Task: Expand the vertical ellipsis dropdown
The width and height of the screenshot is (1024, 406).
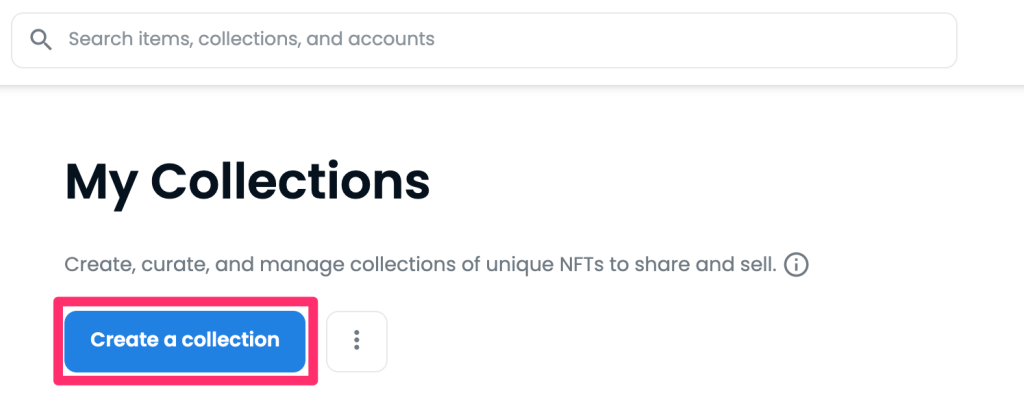Action: [357, 341]
